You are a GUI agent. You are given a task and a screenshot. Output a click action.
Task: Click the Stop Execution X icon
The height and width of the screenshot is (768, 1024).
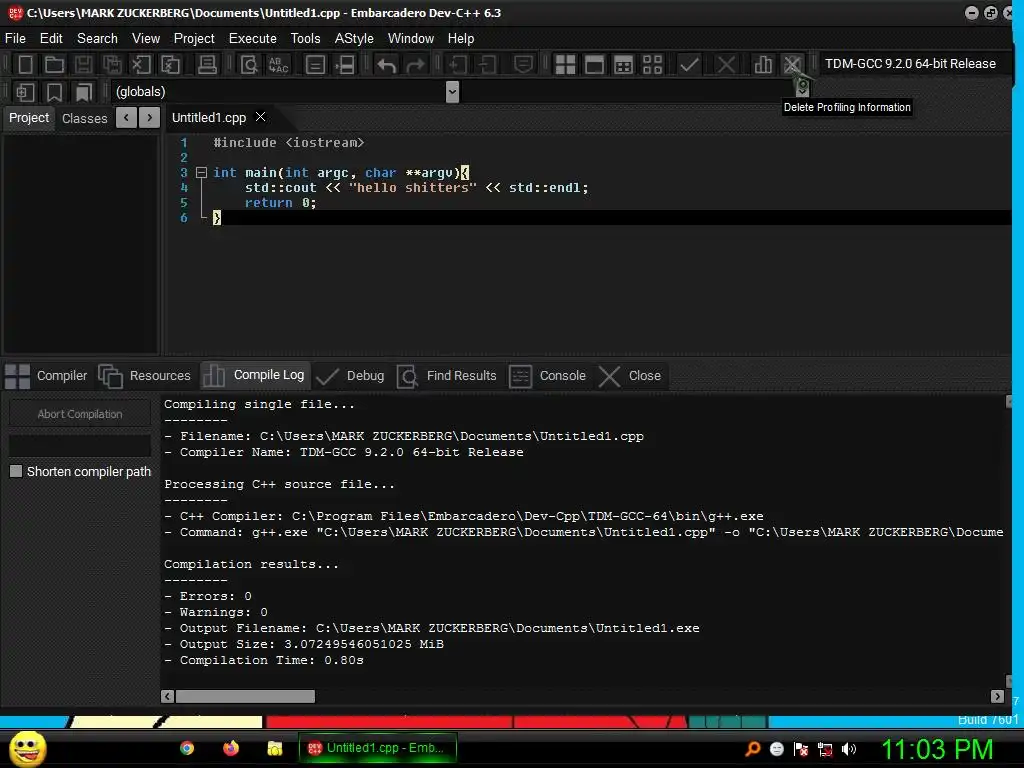(x=726, y=64)
